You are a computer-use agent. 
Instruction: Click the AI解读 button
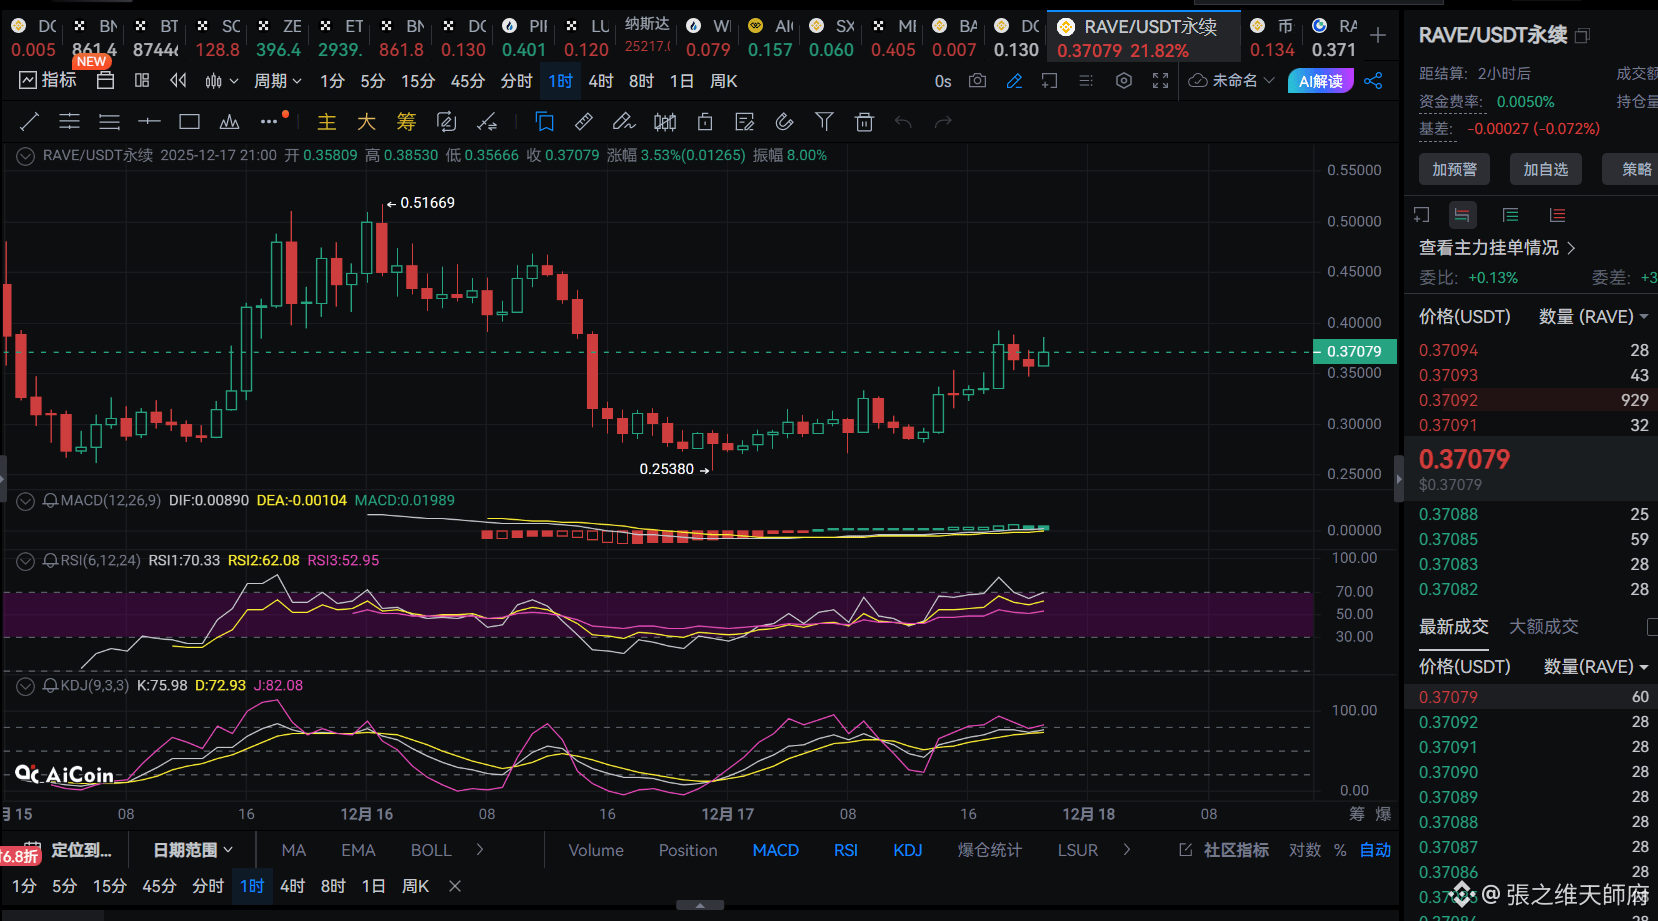pos(1320,81)
